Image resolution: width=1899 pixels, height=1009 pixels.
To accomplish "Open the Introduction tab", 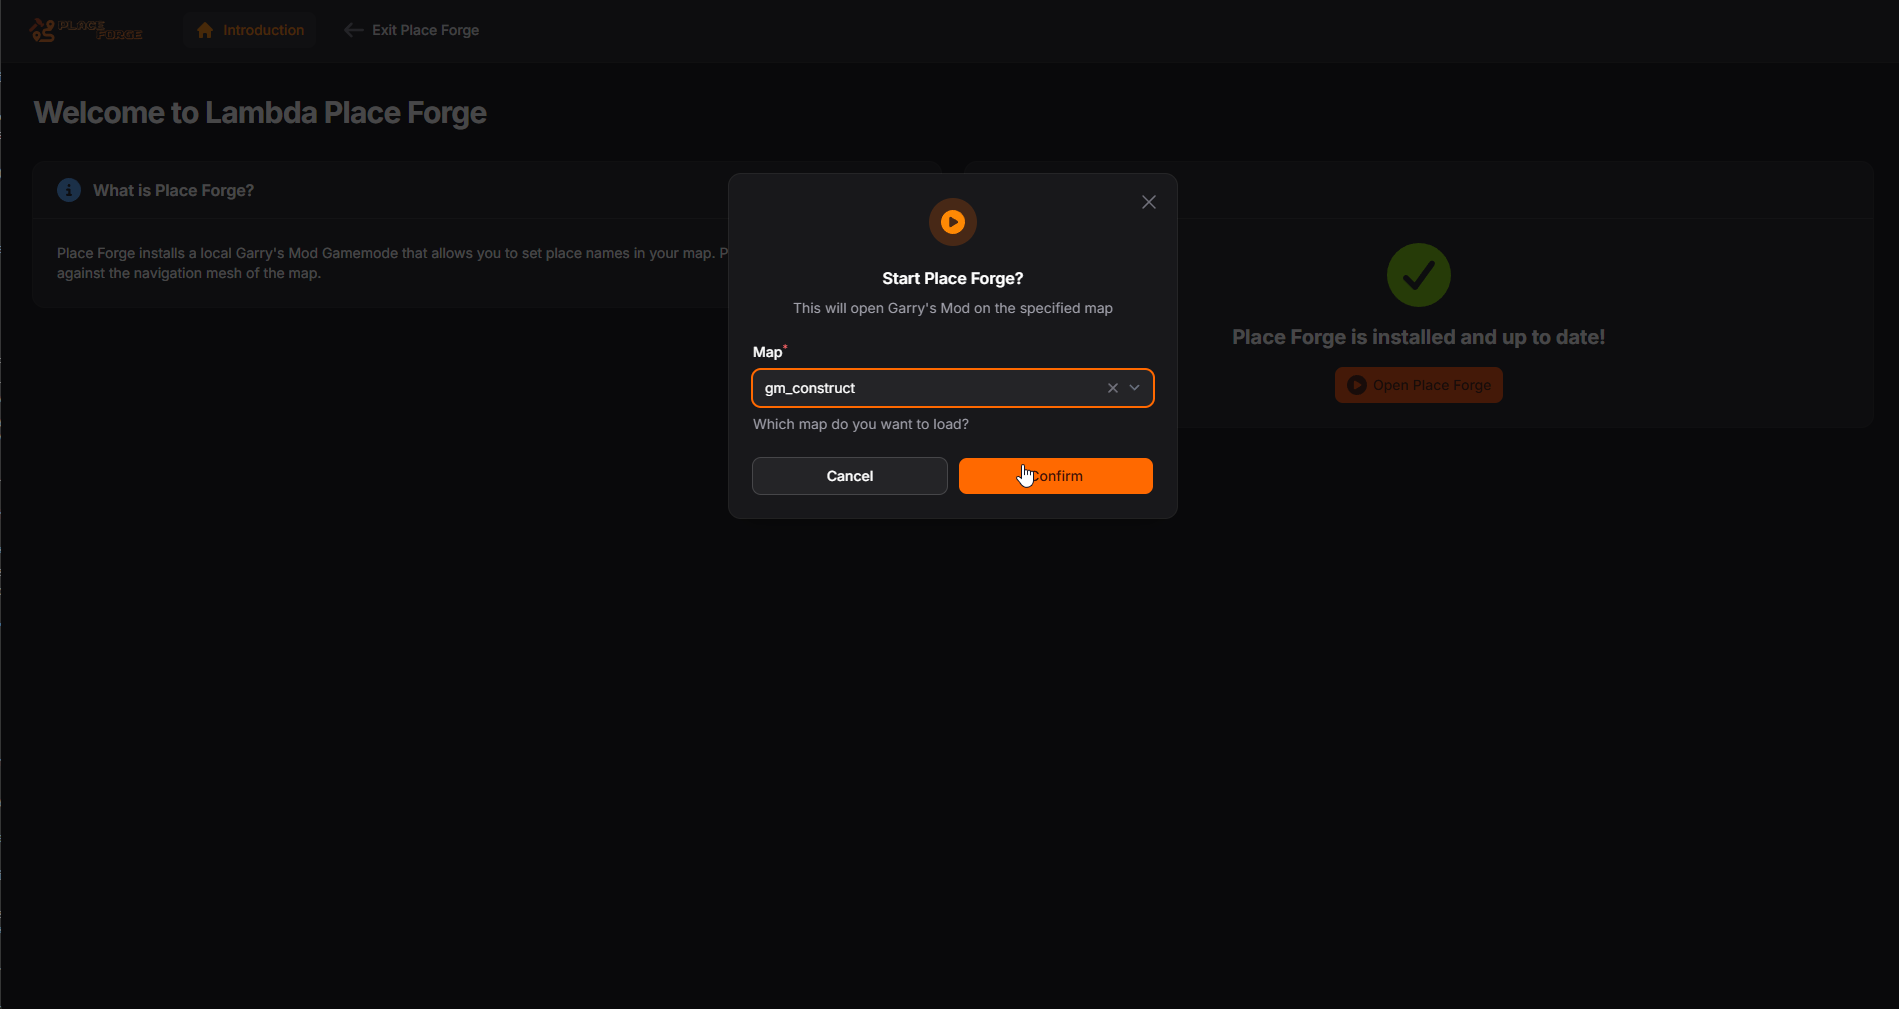I will coord(250,30).
